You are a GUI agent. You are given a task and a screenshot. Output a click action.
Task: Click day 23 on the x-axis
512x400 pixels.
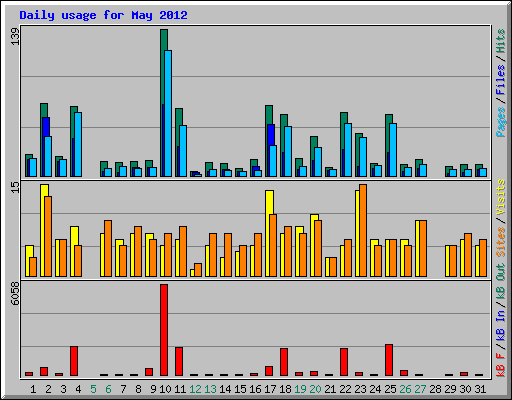[360, 389]
